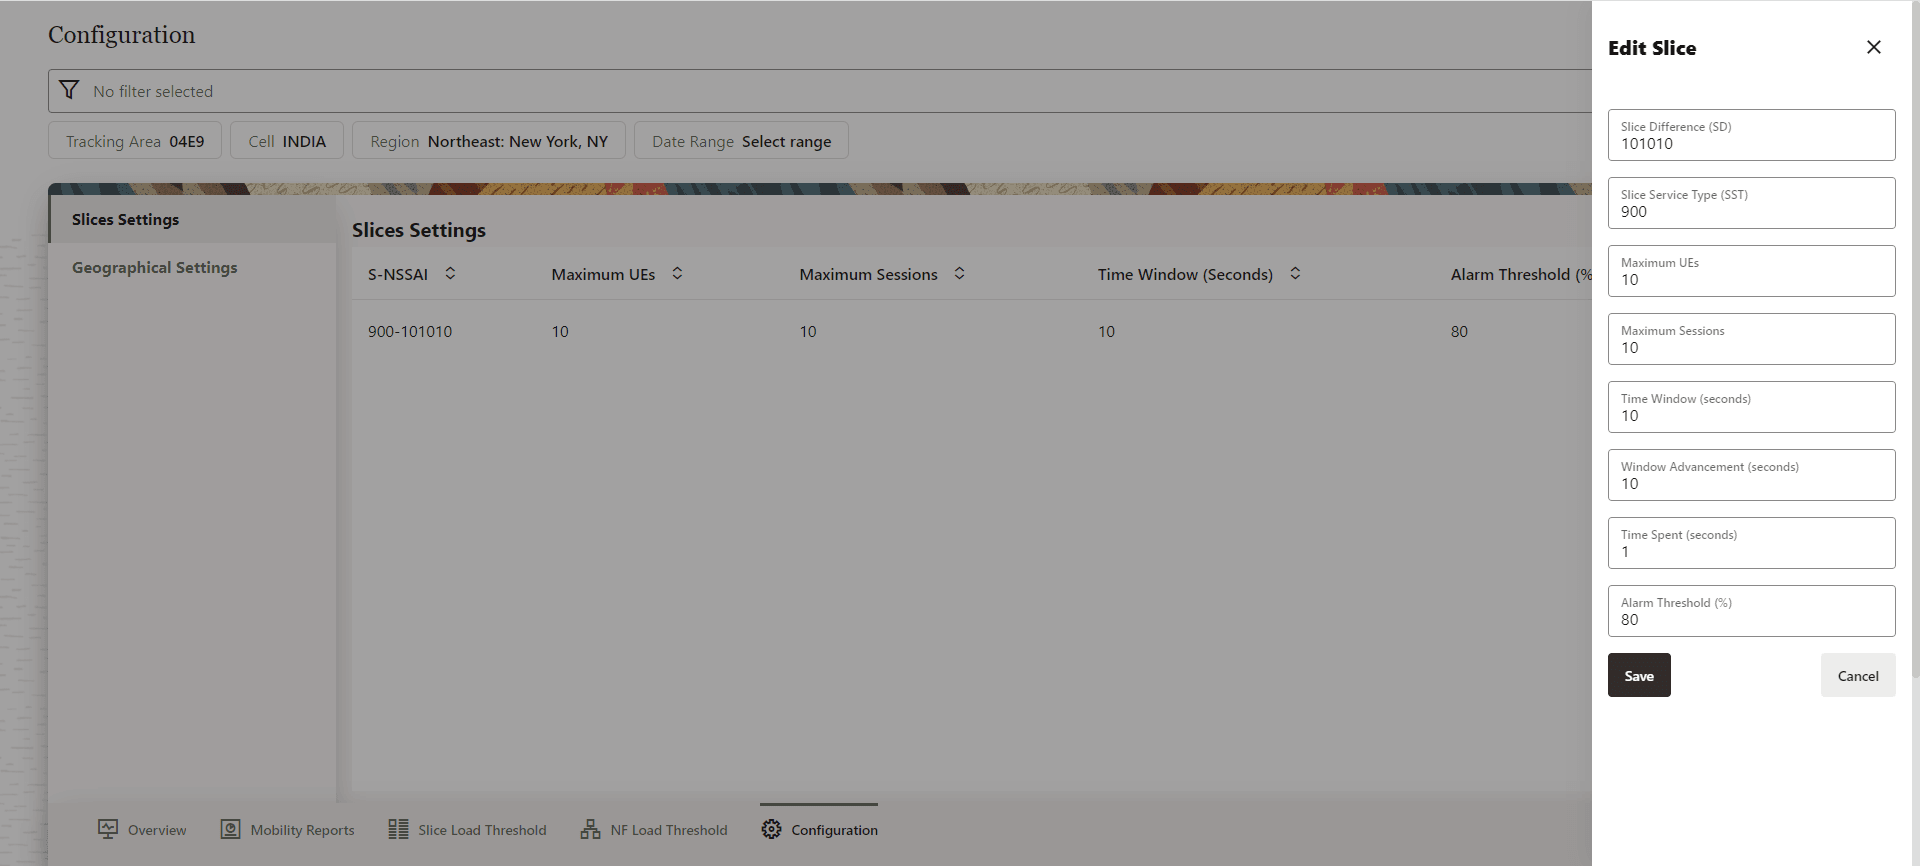Open the Cell INDIA filter
1920x866 pixels.
point(287,141)
